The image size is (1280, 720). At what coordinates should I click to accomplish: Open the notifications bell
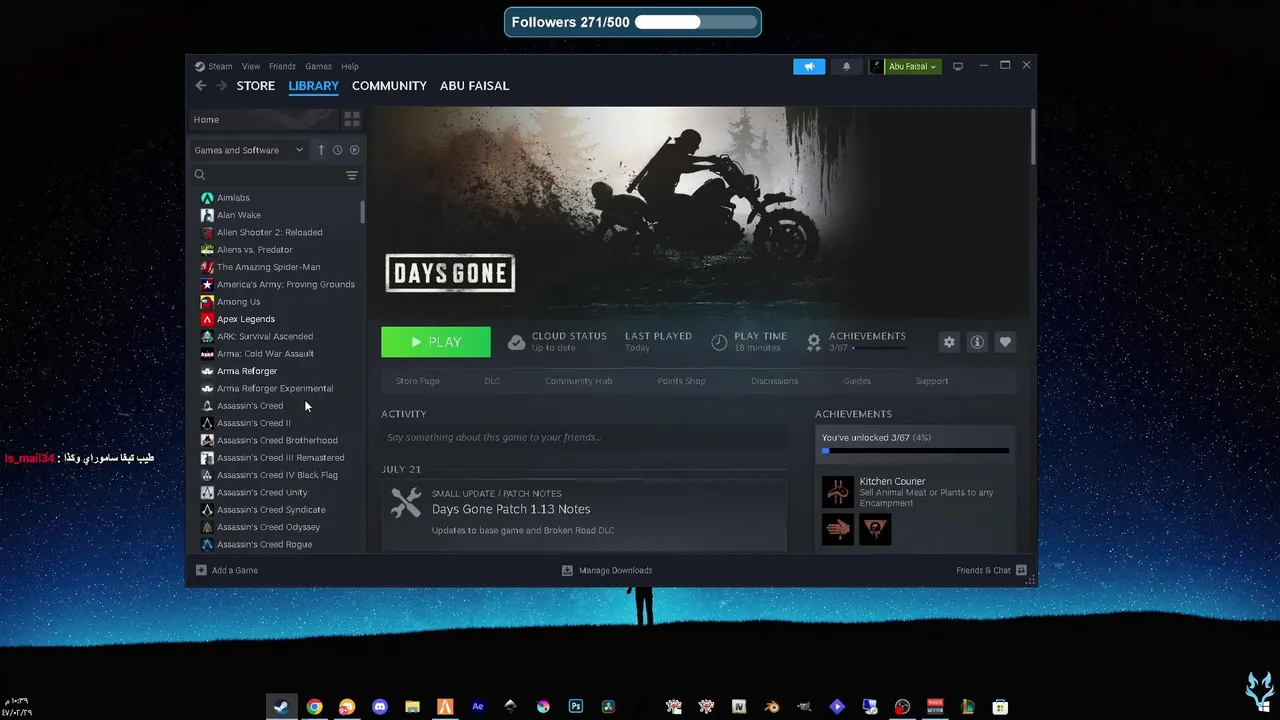click(846, 66)
